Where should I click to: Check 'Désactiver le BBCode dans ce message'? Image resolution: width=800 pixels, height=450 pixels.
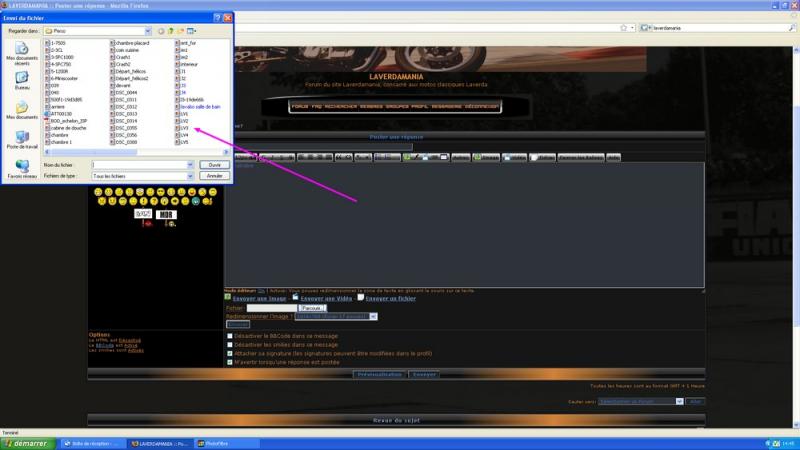(x=230, y=336)
